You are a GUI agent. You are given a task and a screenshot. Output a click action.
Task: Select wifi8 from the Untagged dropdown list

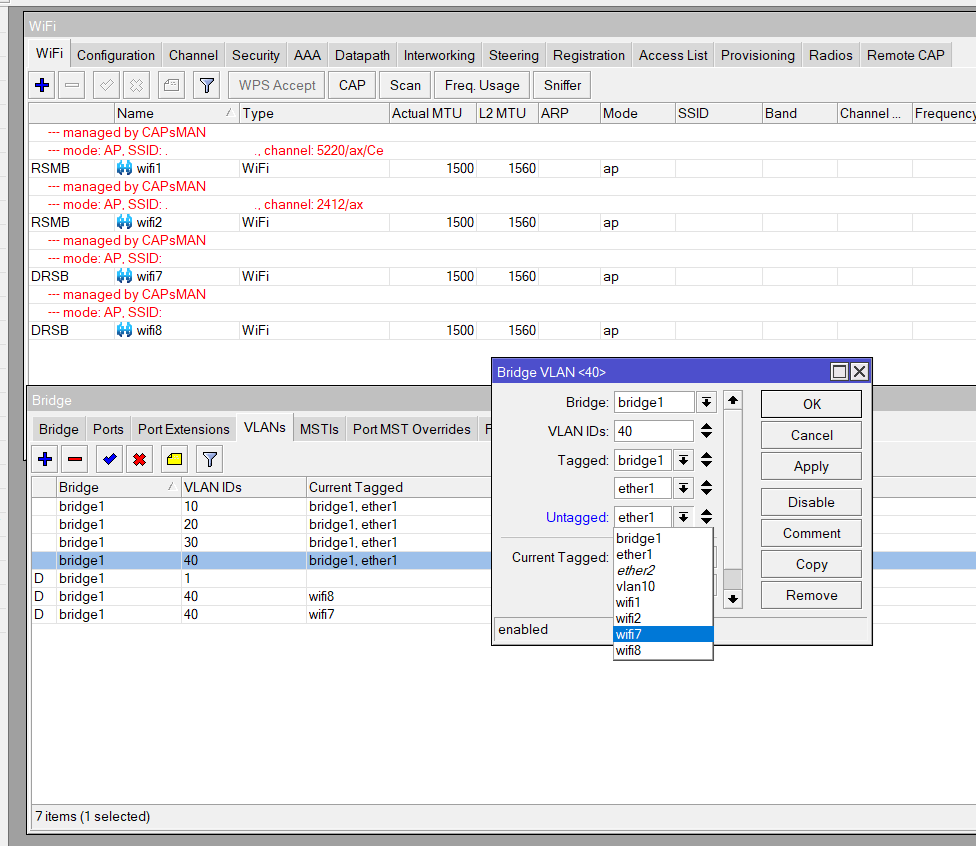click(x=629, y=651)
